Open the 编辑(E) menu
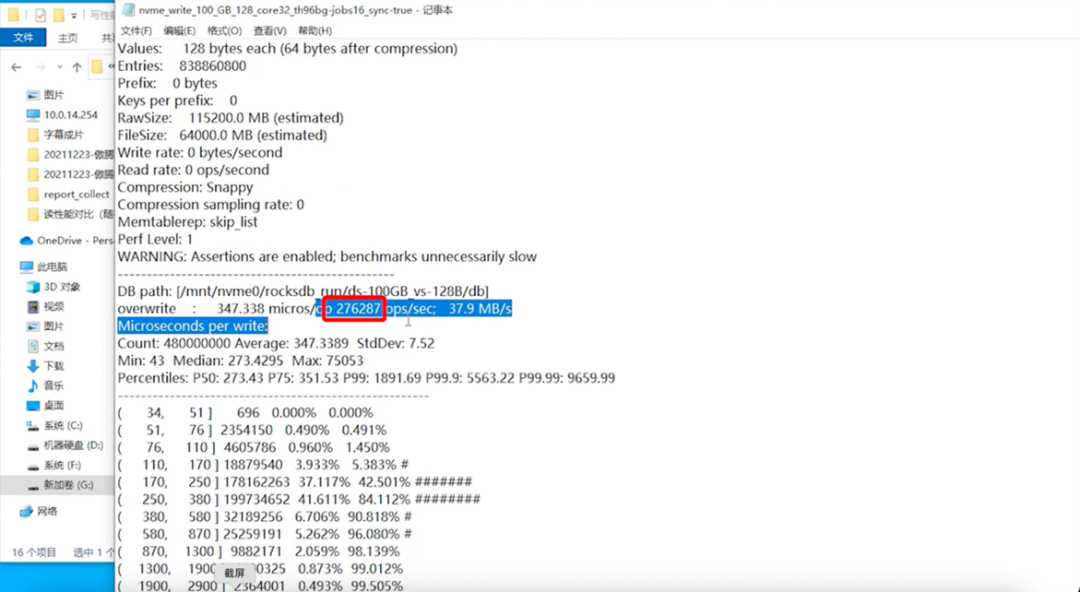Image resolution: width=1080 pixels, height=592 pixels. [179, 31]
